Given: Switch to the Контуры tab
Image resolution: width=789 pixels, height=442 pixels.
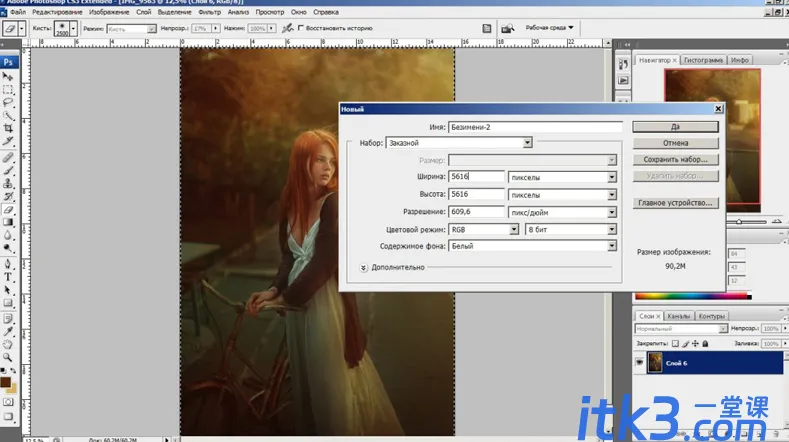Looking at the screenshot, I should (712, 316).
